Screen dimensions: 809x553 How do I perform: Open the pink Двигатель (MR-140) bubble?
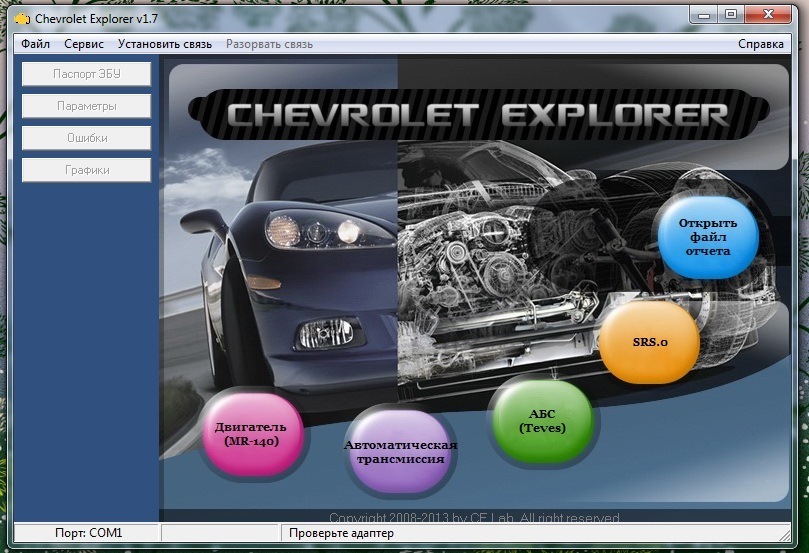tap(251, 434)
